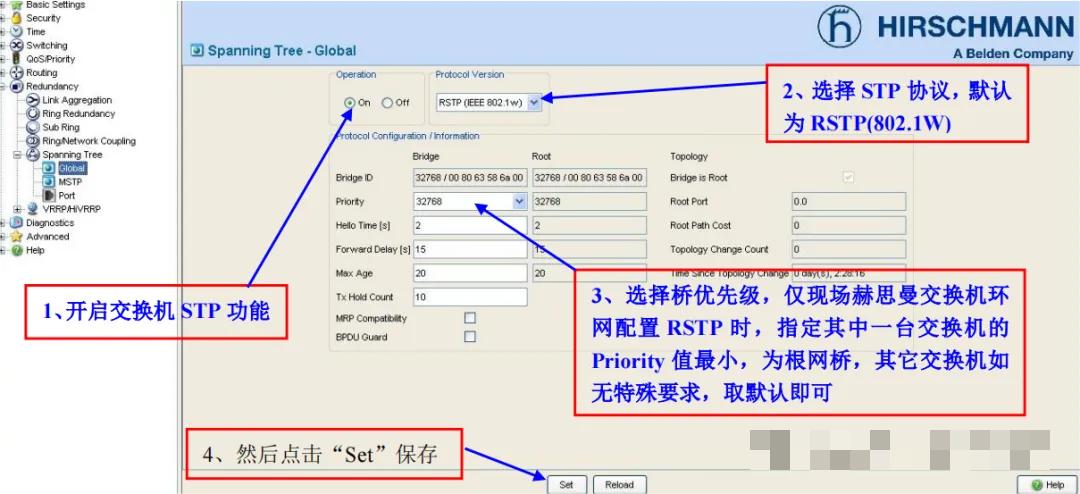
Task: Click the 'Security' label in the tree
Action: (43, 19)
